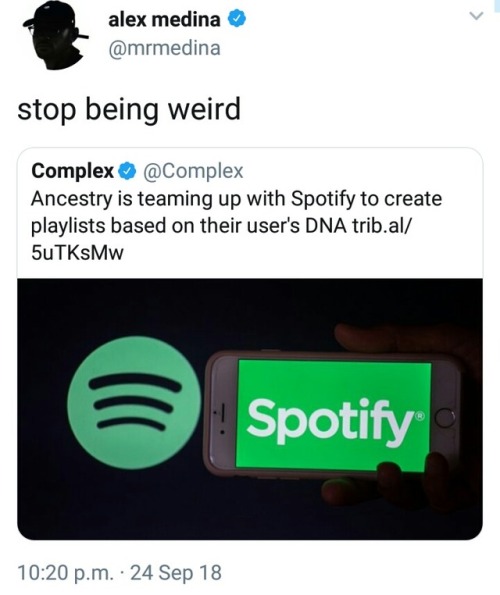Open the @mrmedina handle
Image resolution: width=500 pixels, height=595 pixels.
coord(164,49)
